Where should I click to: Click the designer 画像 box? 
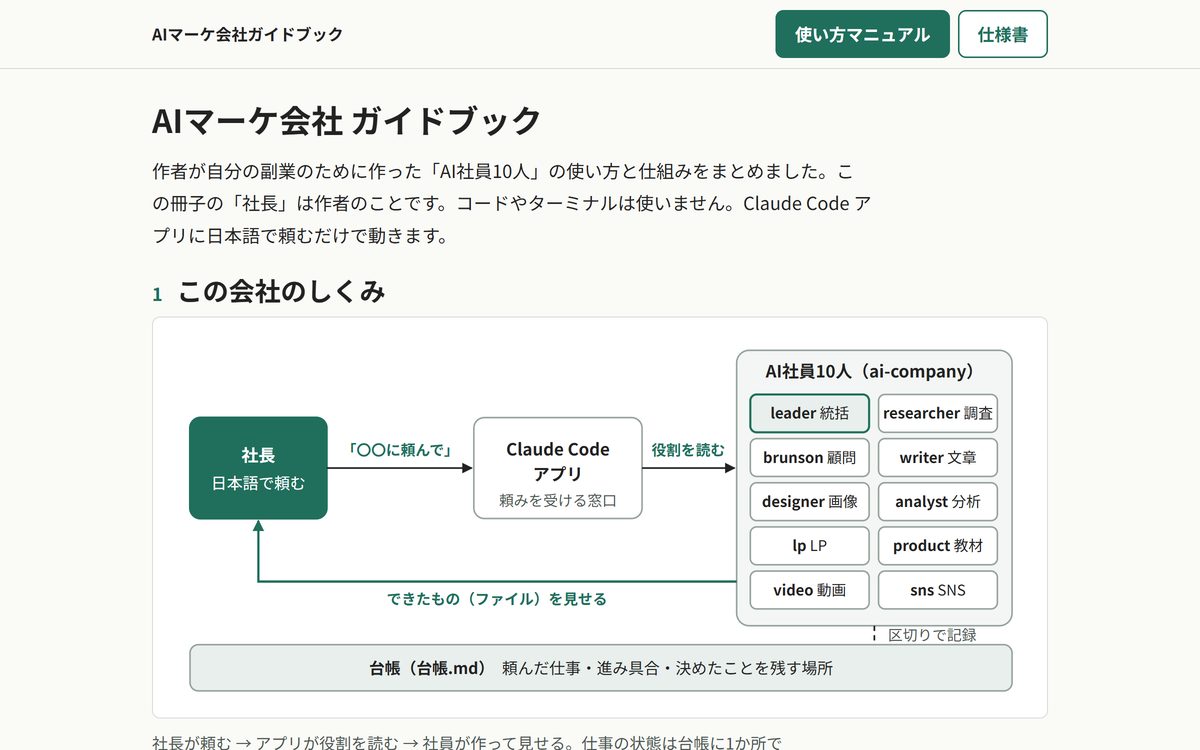[x=809, y=501]
